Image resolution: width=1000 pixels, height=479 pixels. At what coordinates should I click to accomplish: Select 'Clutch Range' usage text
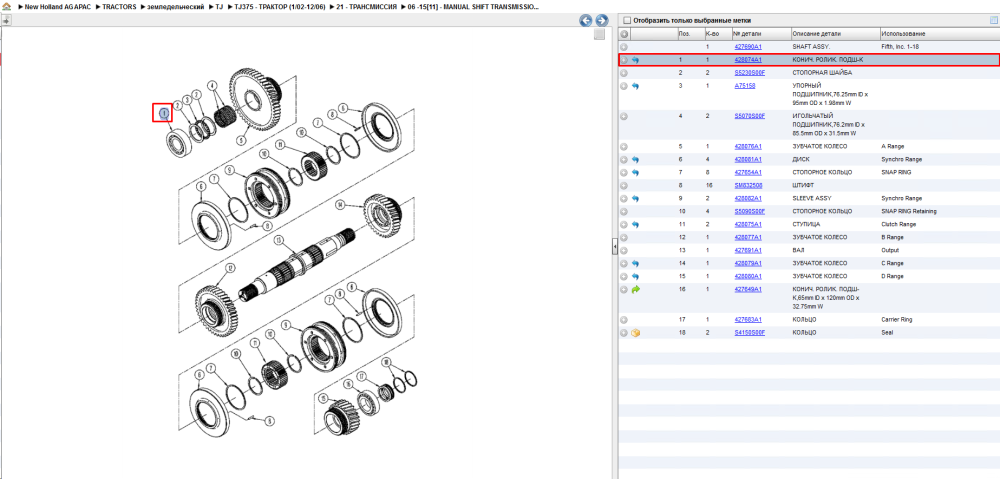point(899,225)
